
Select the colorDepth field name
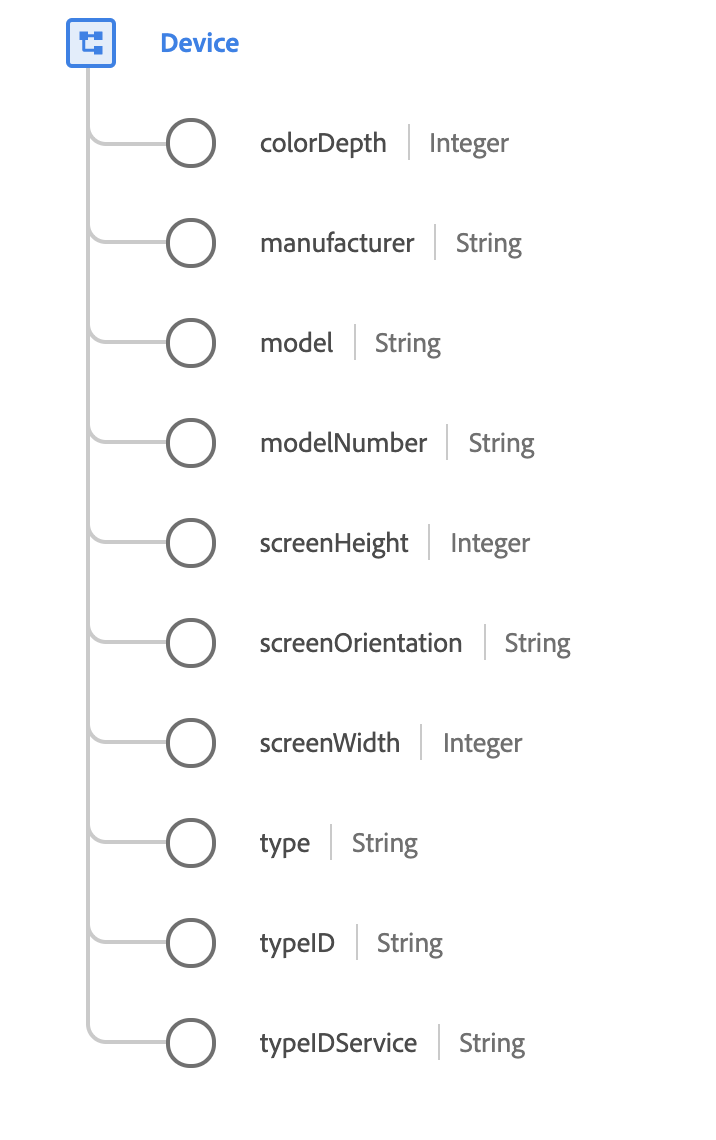coord(323,143)
